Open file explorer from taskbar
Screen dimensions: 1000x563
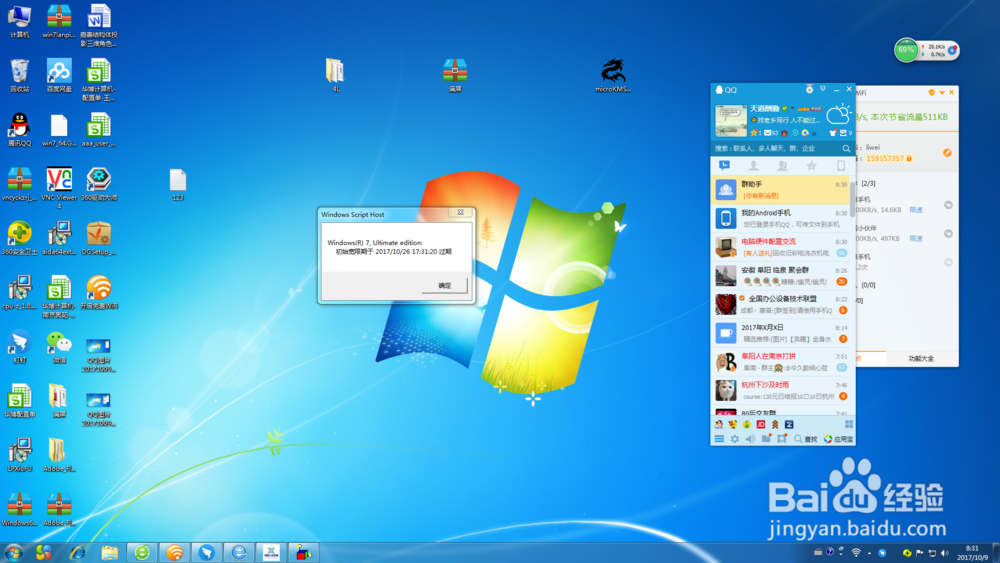pyautogui.click(x=110, y=552)
